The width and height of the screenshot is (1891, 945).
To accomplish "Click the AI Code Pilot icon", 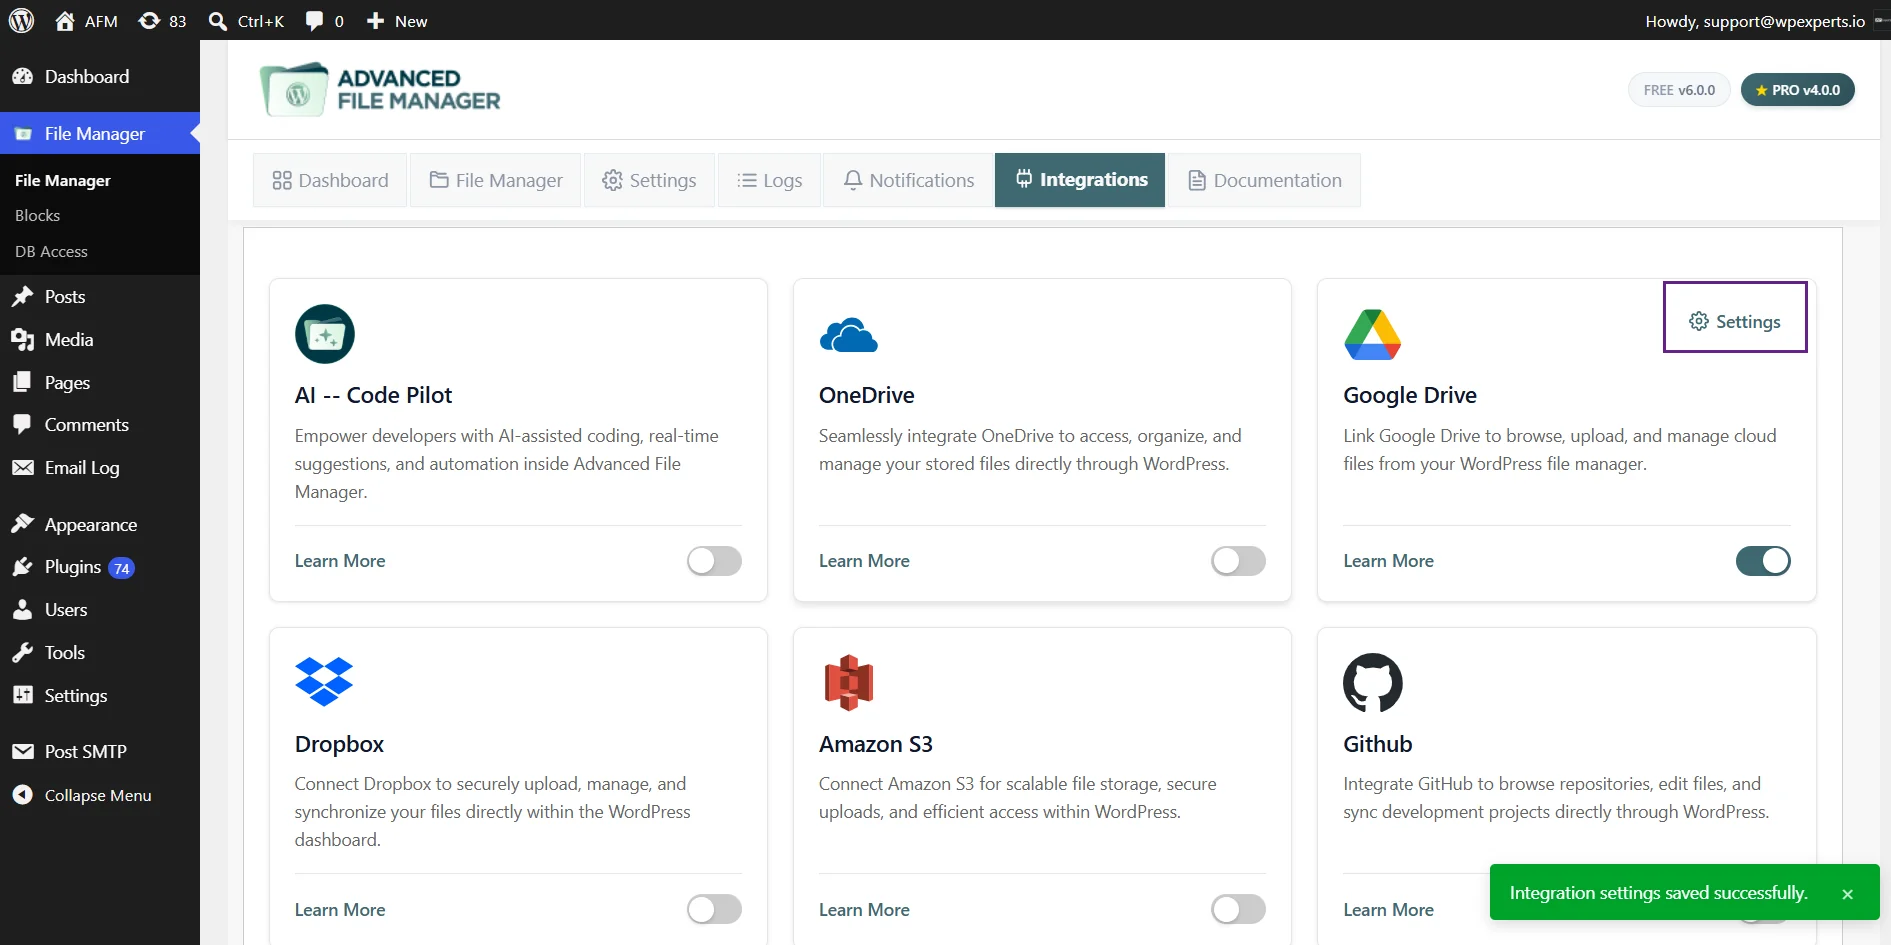I will pos(325,334).
